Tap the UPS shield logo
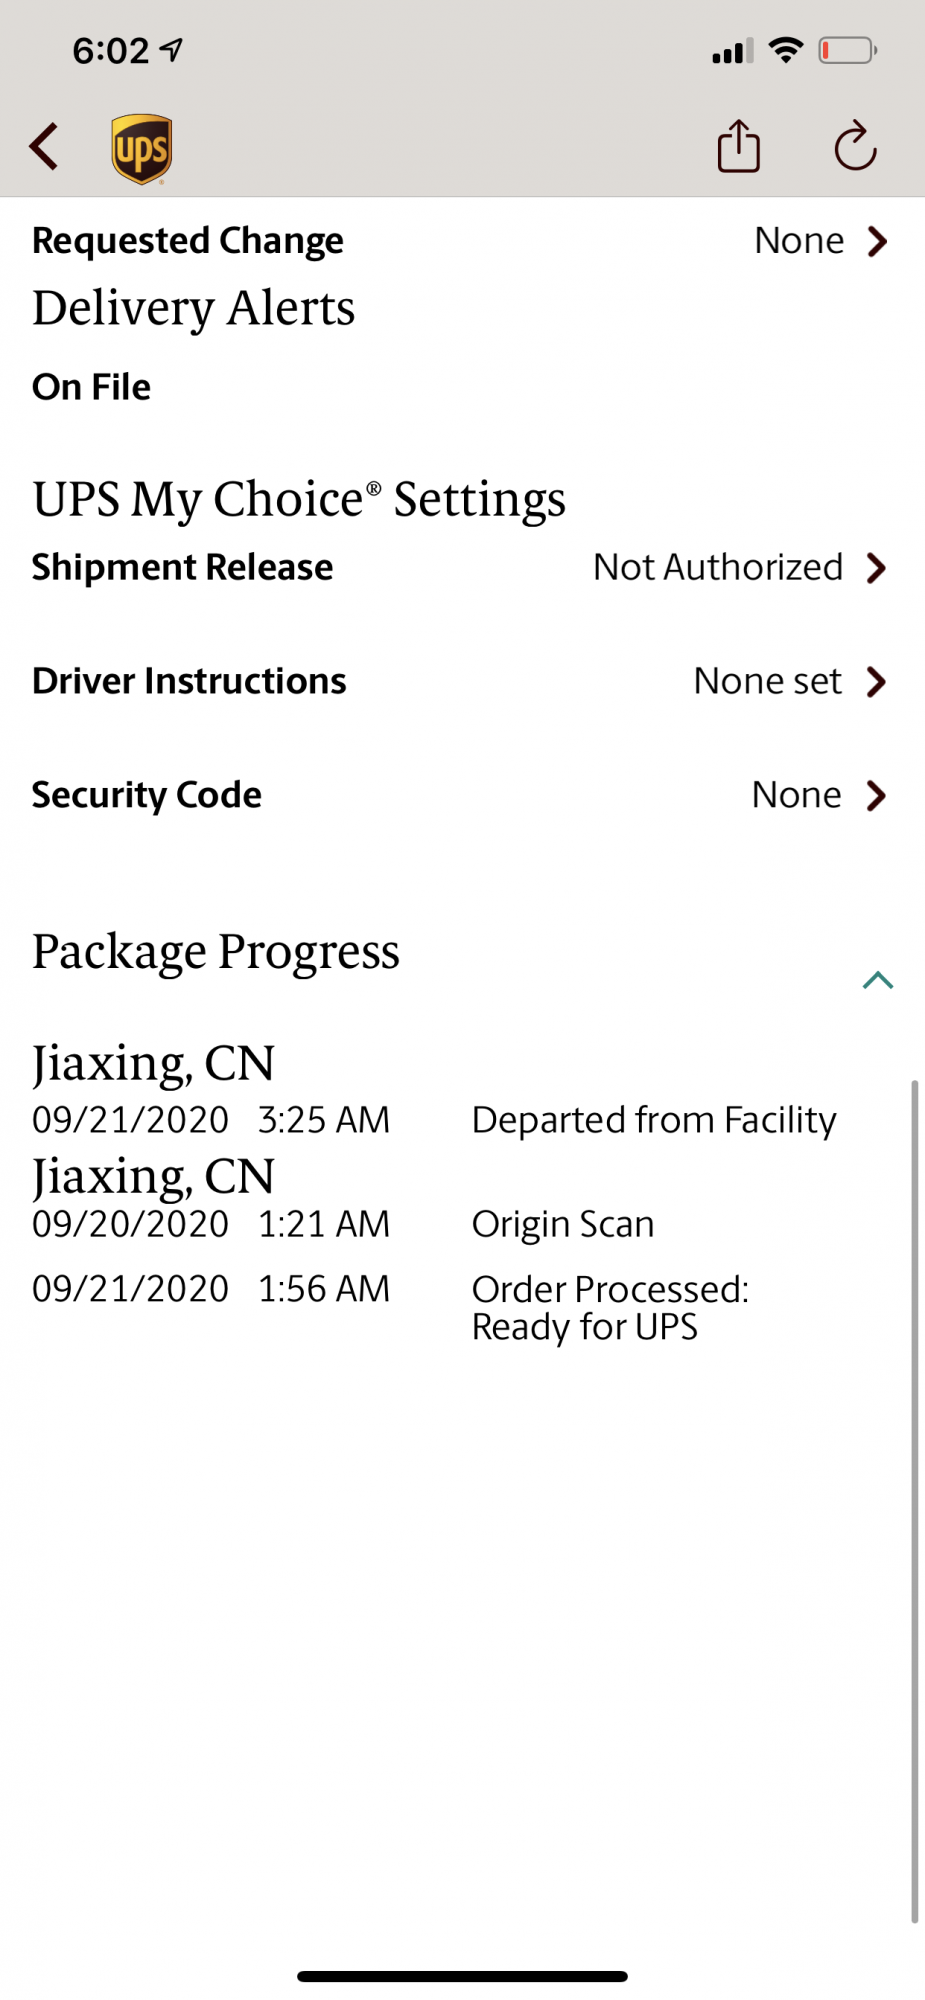This screenshot has width=925, height=2000. tap(141, 149)
